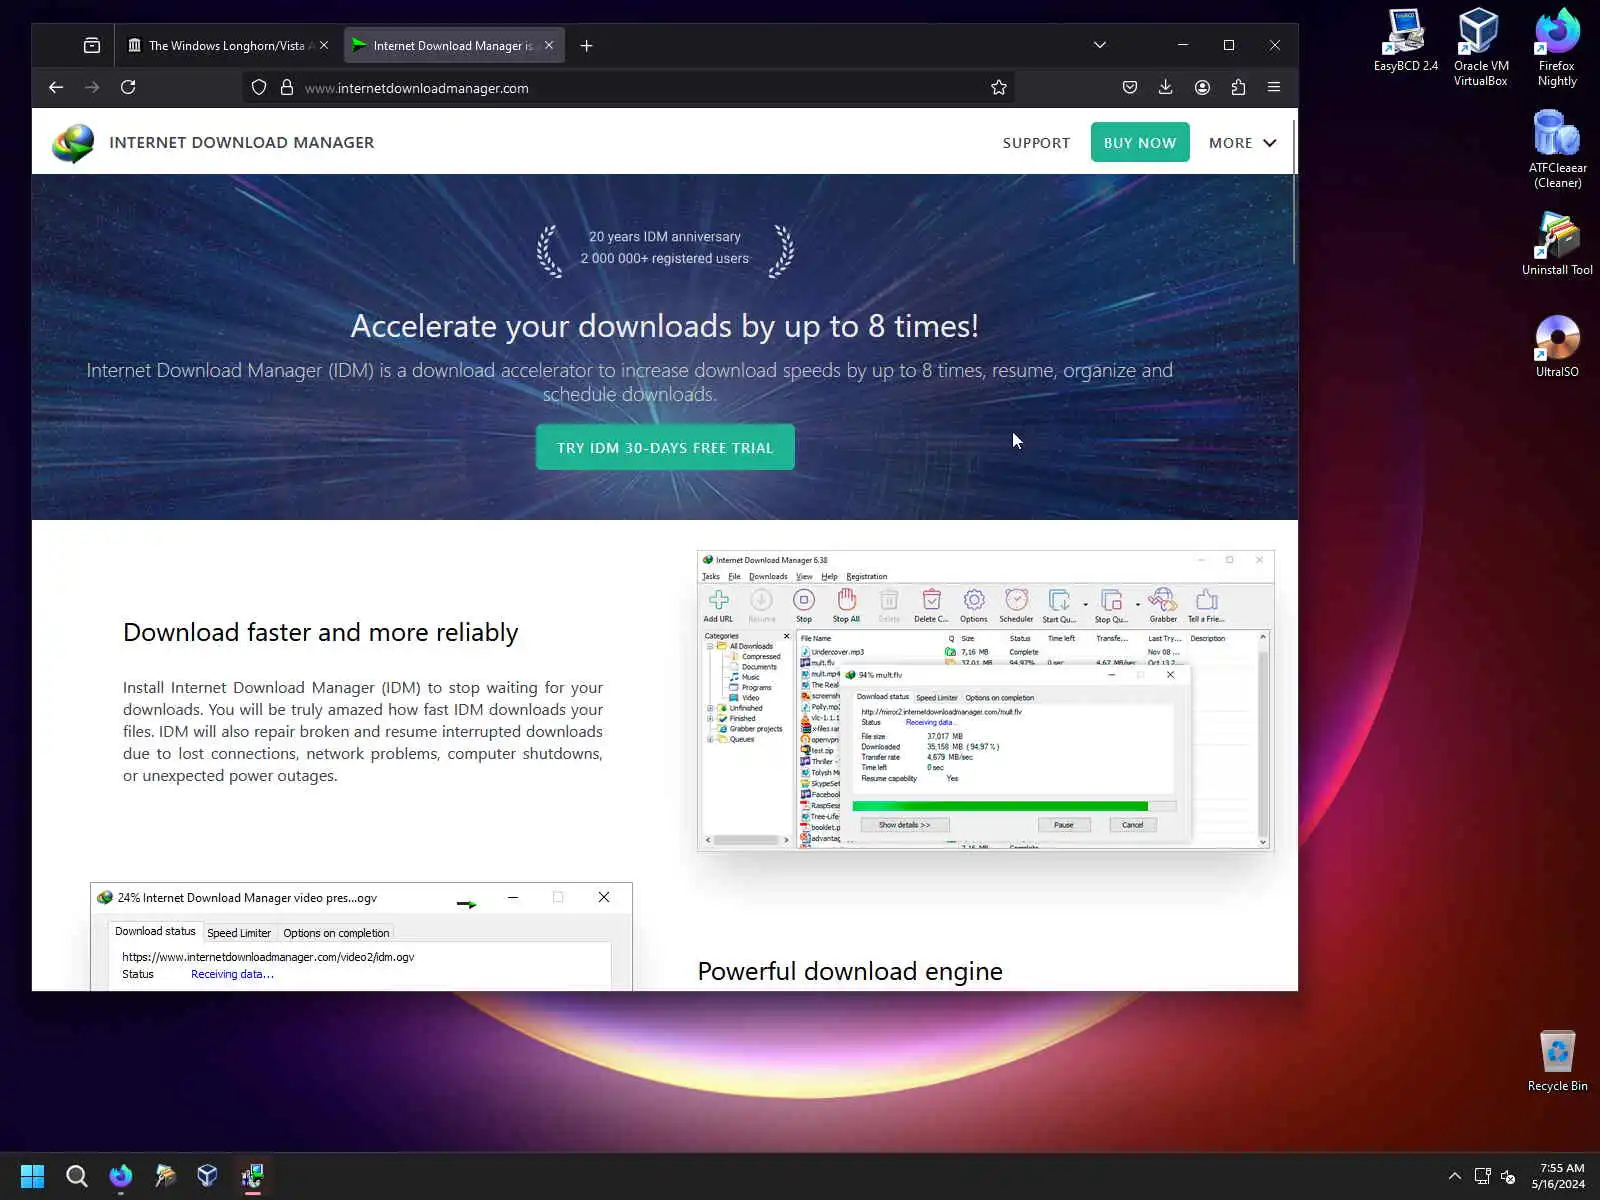Select the Uninstall Tool desktop shortcut

point(1557,245)
